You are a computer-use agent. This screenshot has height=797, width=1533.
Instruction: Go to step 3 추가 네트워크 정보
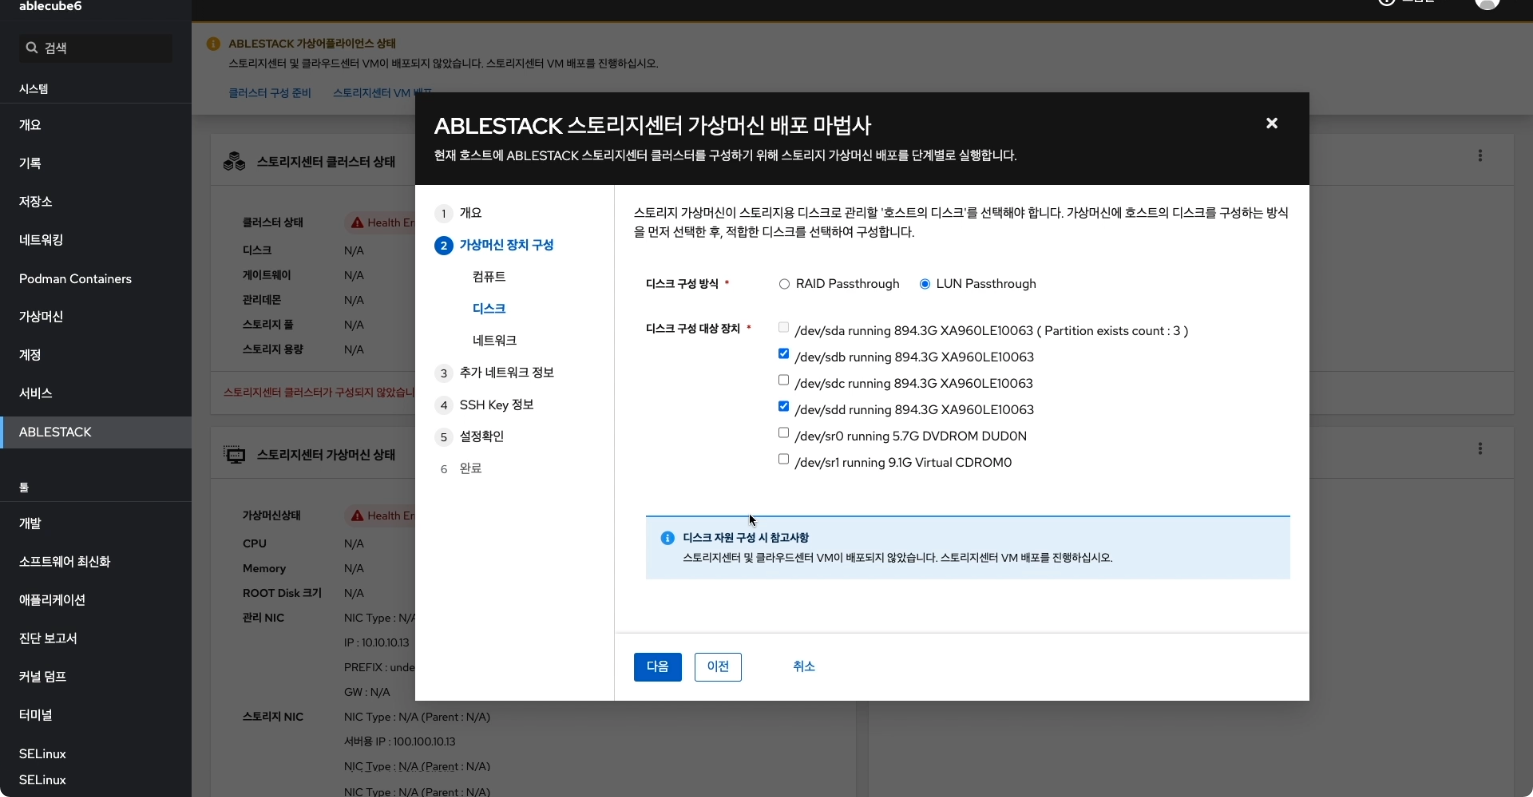(494, 373)
